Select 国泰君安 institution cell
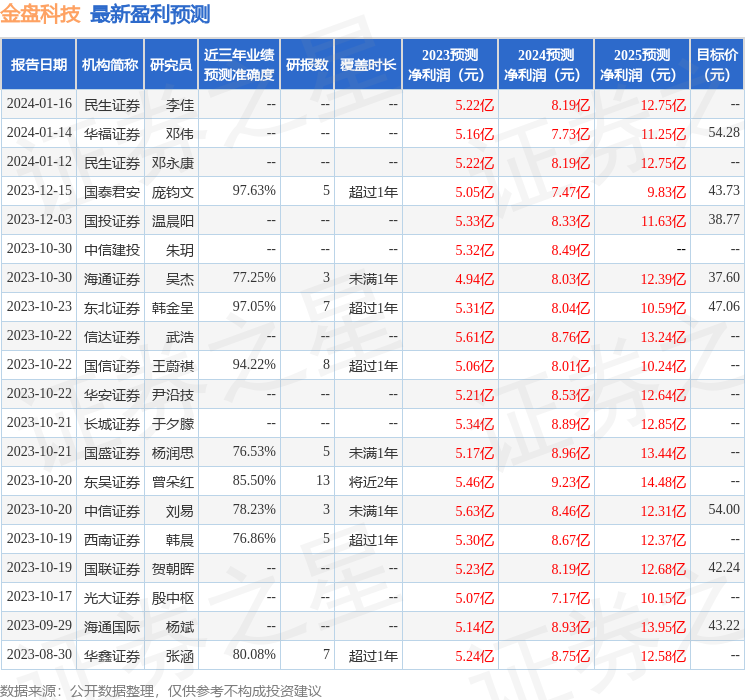Image resolution: width=745 pixels, height=700 pixels. click(112, 192)
